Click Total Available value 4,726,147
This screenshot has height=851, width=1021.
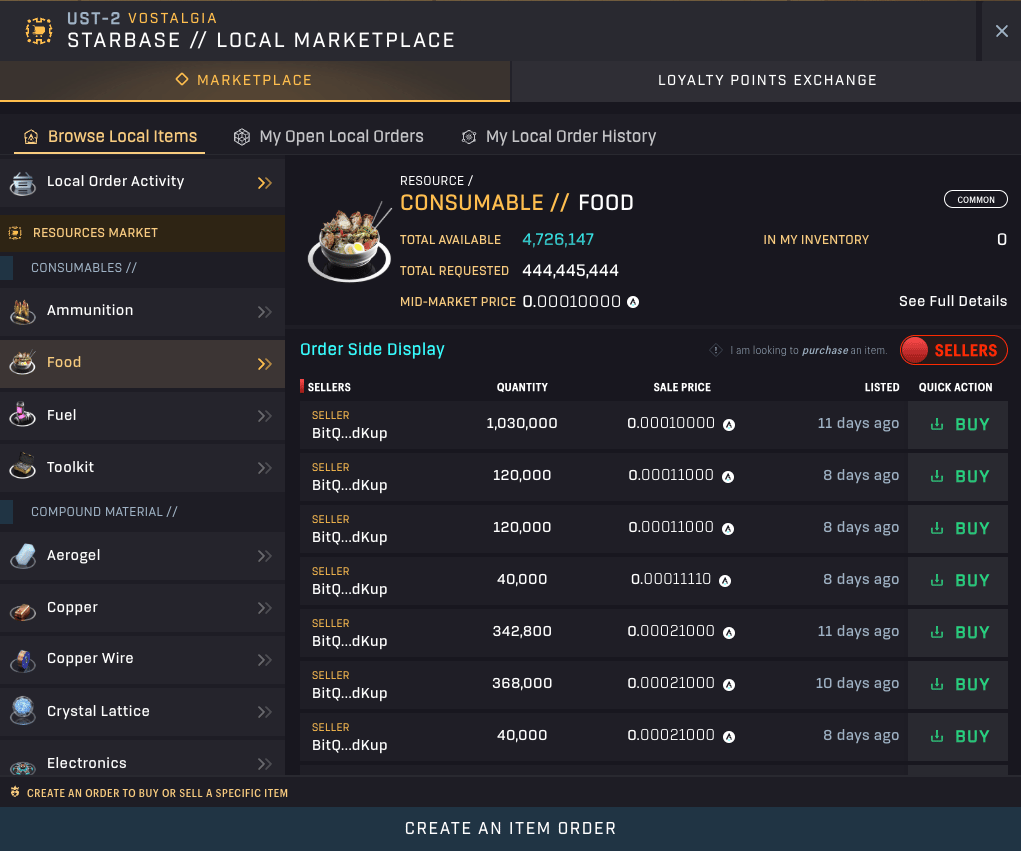tap(558, 240)
